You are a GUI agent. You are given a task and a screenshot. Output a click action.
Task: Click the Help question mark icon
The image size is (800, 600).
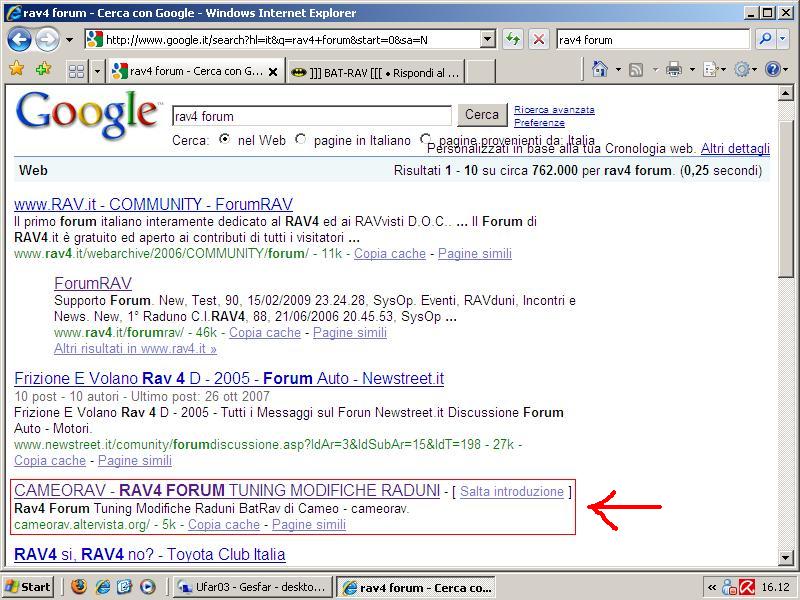(772, 70)
